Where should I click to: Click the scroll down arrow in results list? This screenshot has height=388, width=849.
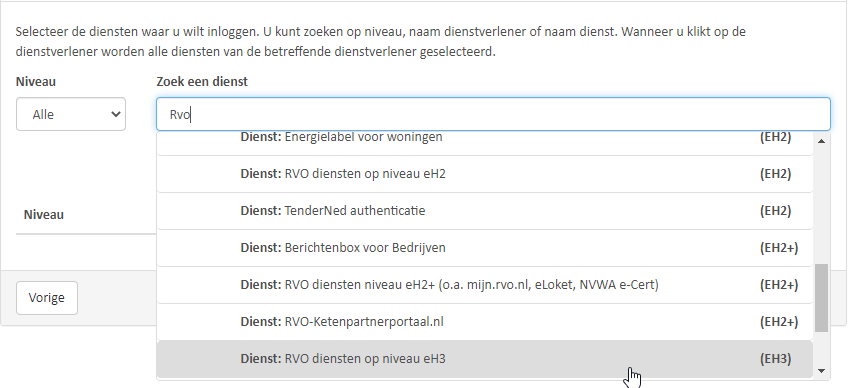[821, 371]
